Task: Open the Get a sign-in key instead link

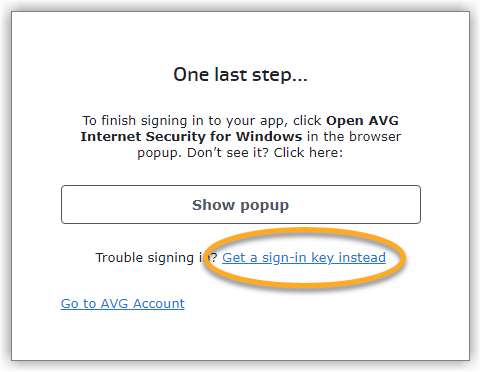Action: pos(304,258)
